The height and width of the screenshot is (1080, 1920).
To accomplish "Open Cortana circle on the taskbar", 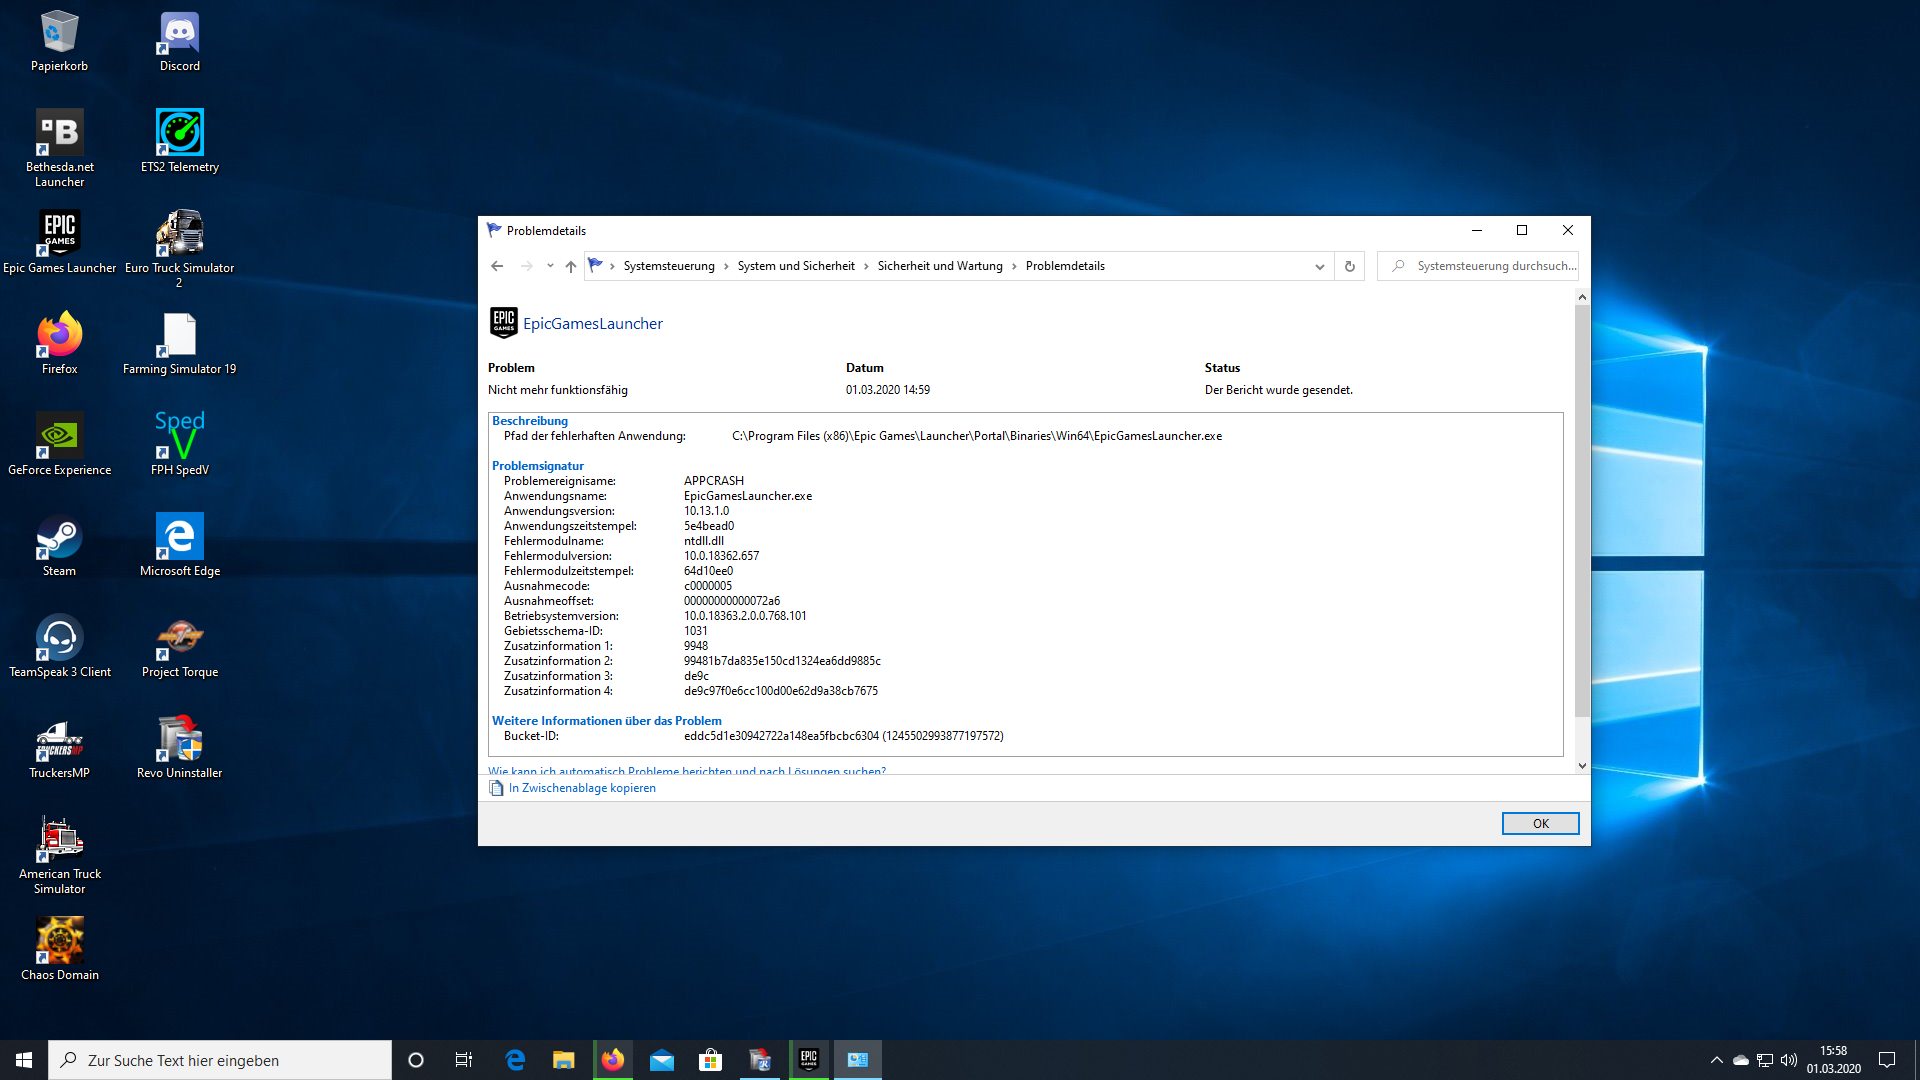I will coord(416,1060).
